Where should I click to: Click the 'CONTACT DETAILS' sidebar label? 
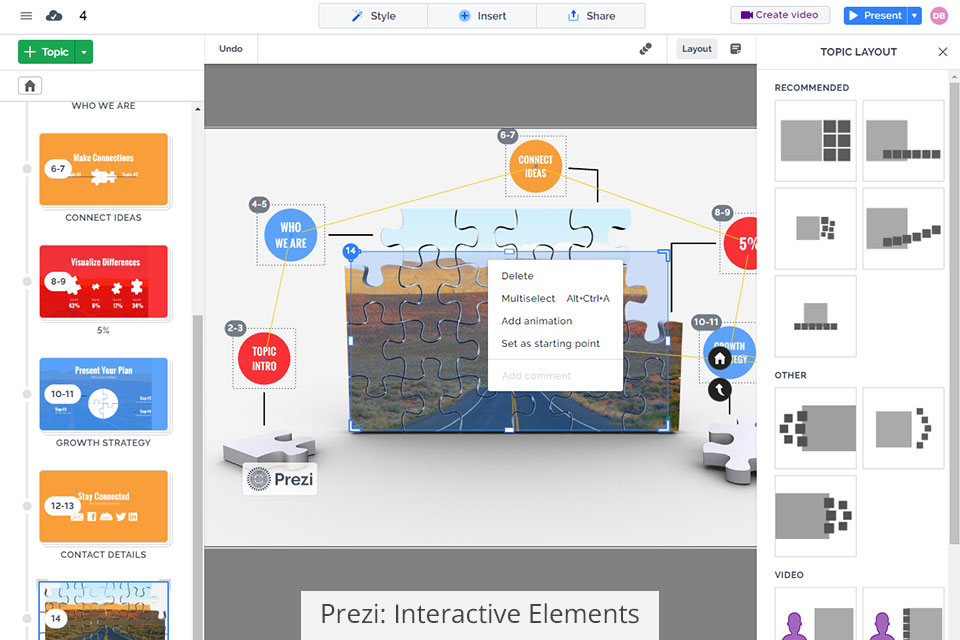coord(103,555)
